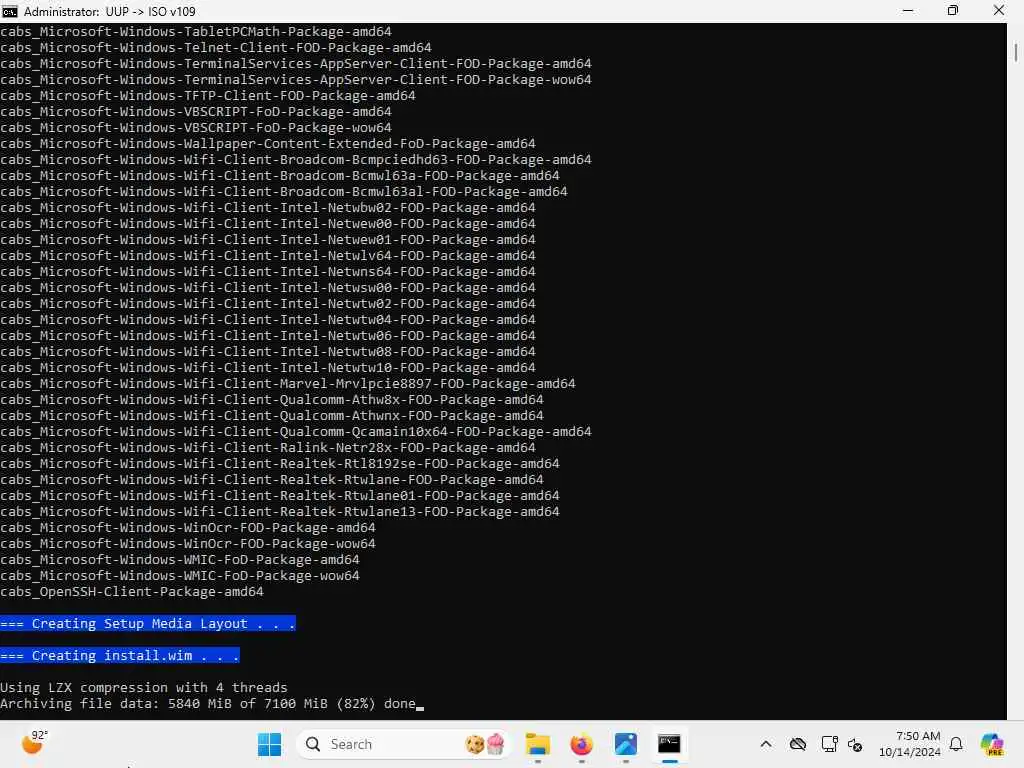Viewport: 1024px width, 768px height.
Task: Click the text 'Using LZX compression with 4 threads'
Action: click(144, 688)
